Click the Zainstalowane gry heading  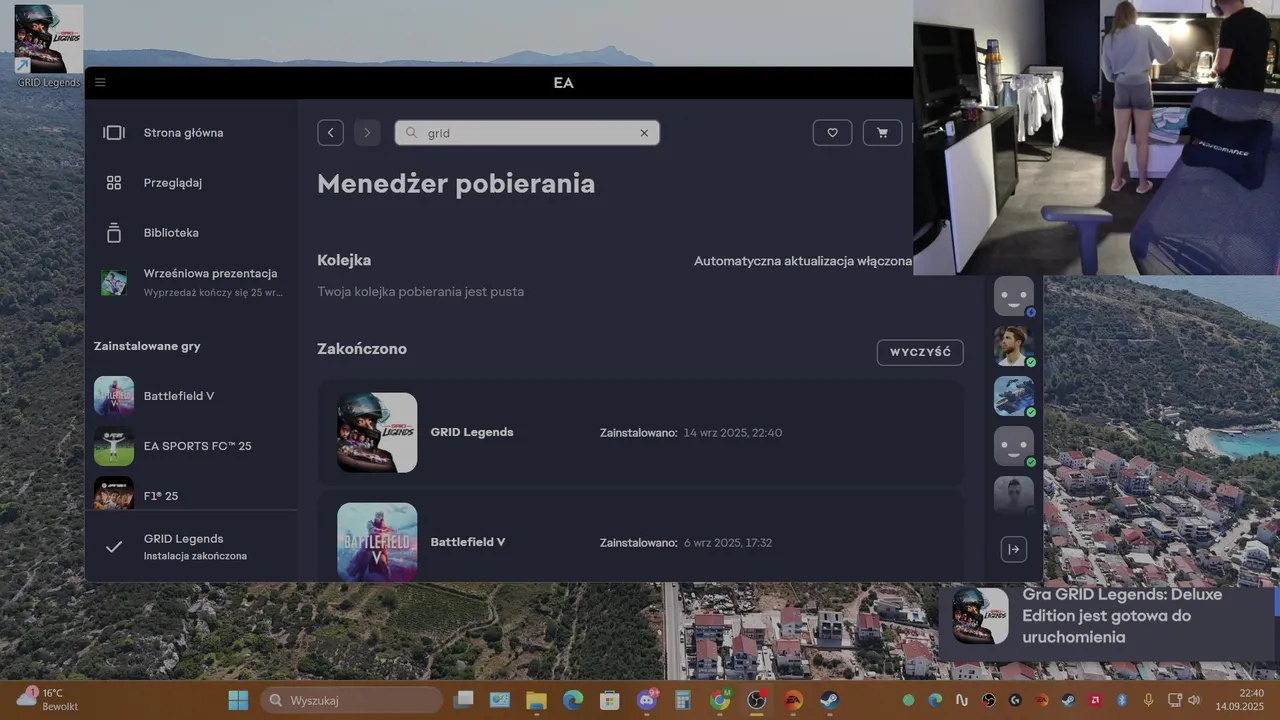pos(147,346)
